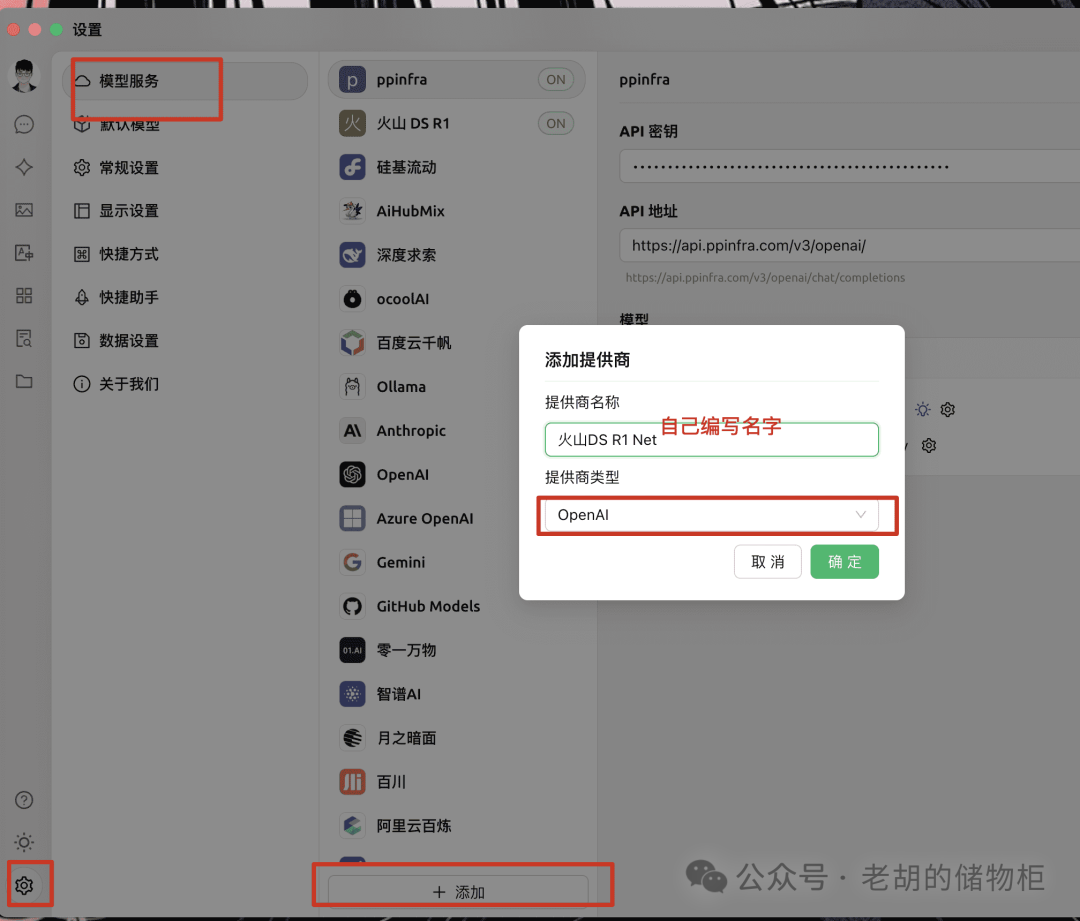The width and height of the screenshot is (1080, 921).
Task: Select 常规设置 in settings menu
Action: point(185,167)
